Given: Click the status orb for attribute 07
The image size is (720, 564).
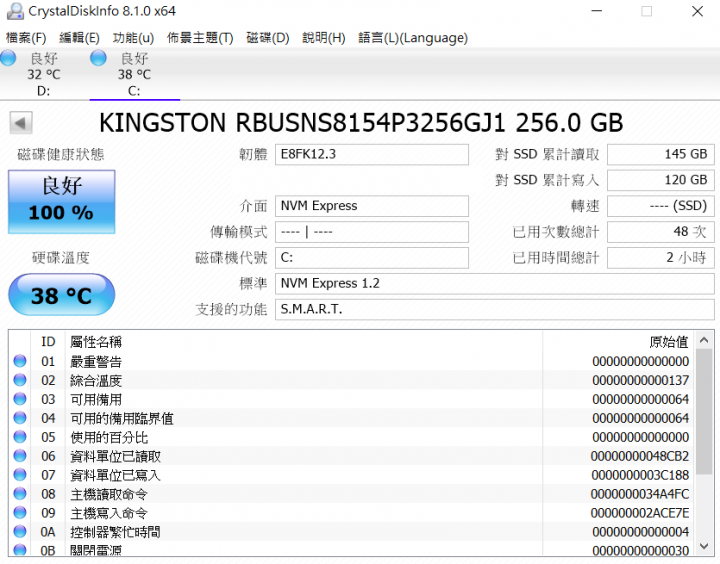Looking at the screenshot, I should [x=20, y=474].
